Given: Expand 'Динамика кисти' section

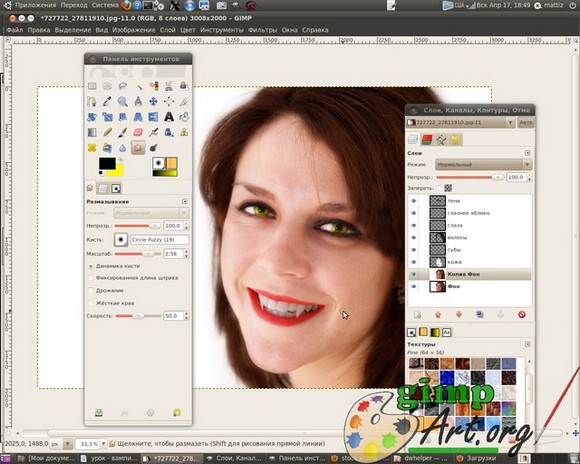Looking at the screenshot, I should pos(91,266).
